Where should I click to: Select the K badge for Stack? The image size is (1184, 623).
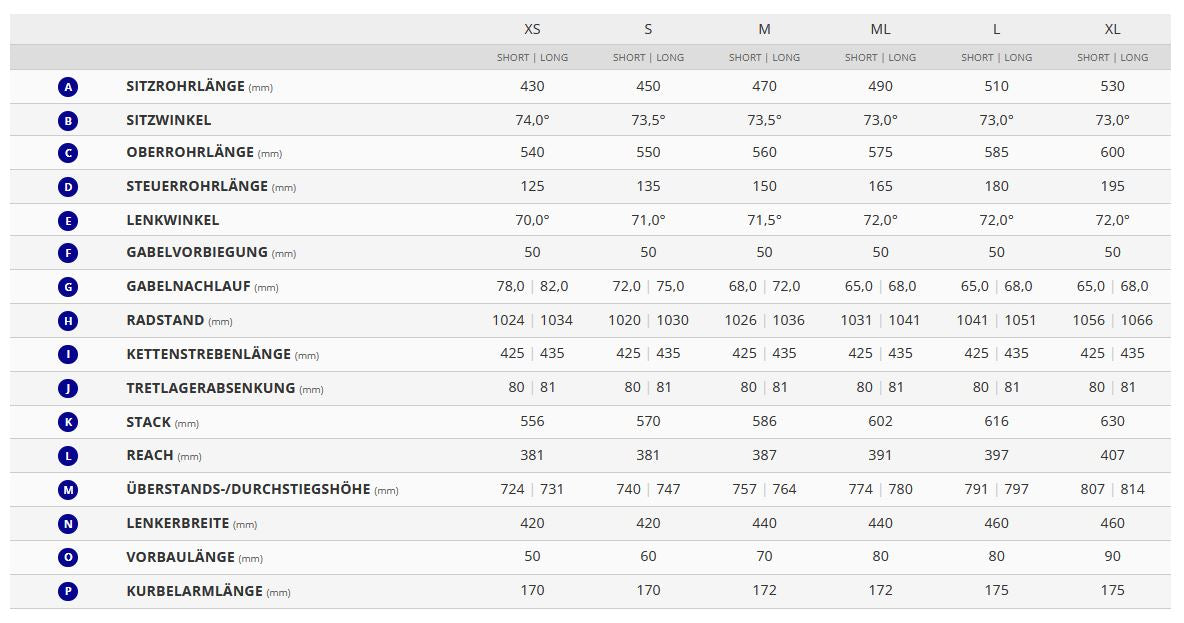click(68, 422)
